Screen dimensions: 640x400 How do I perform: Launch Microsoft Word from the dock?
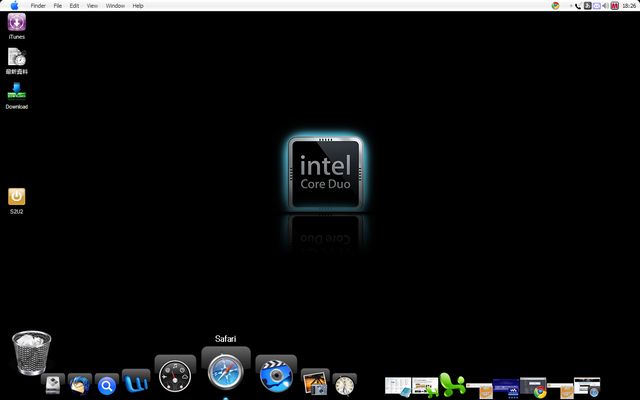point(136,382)
